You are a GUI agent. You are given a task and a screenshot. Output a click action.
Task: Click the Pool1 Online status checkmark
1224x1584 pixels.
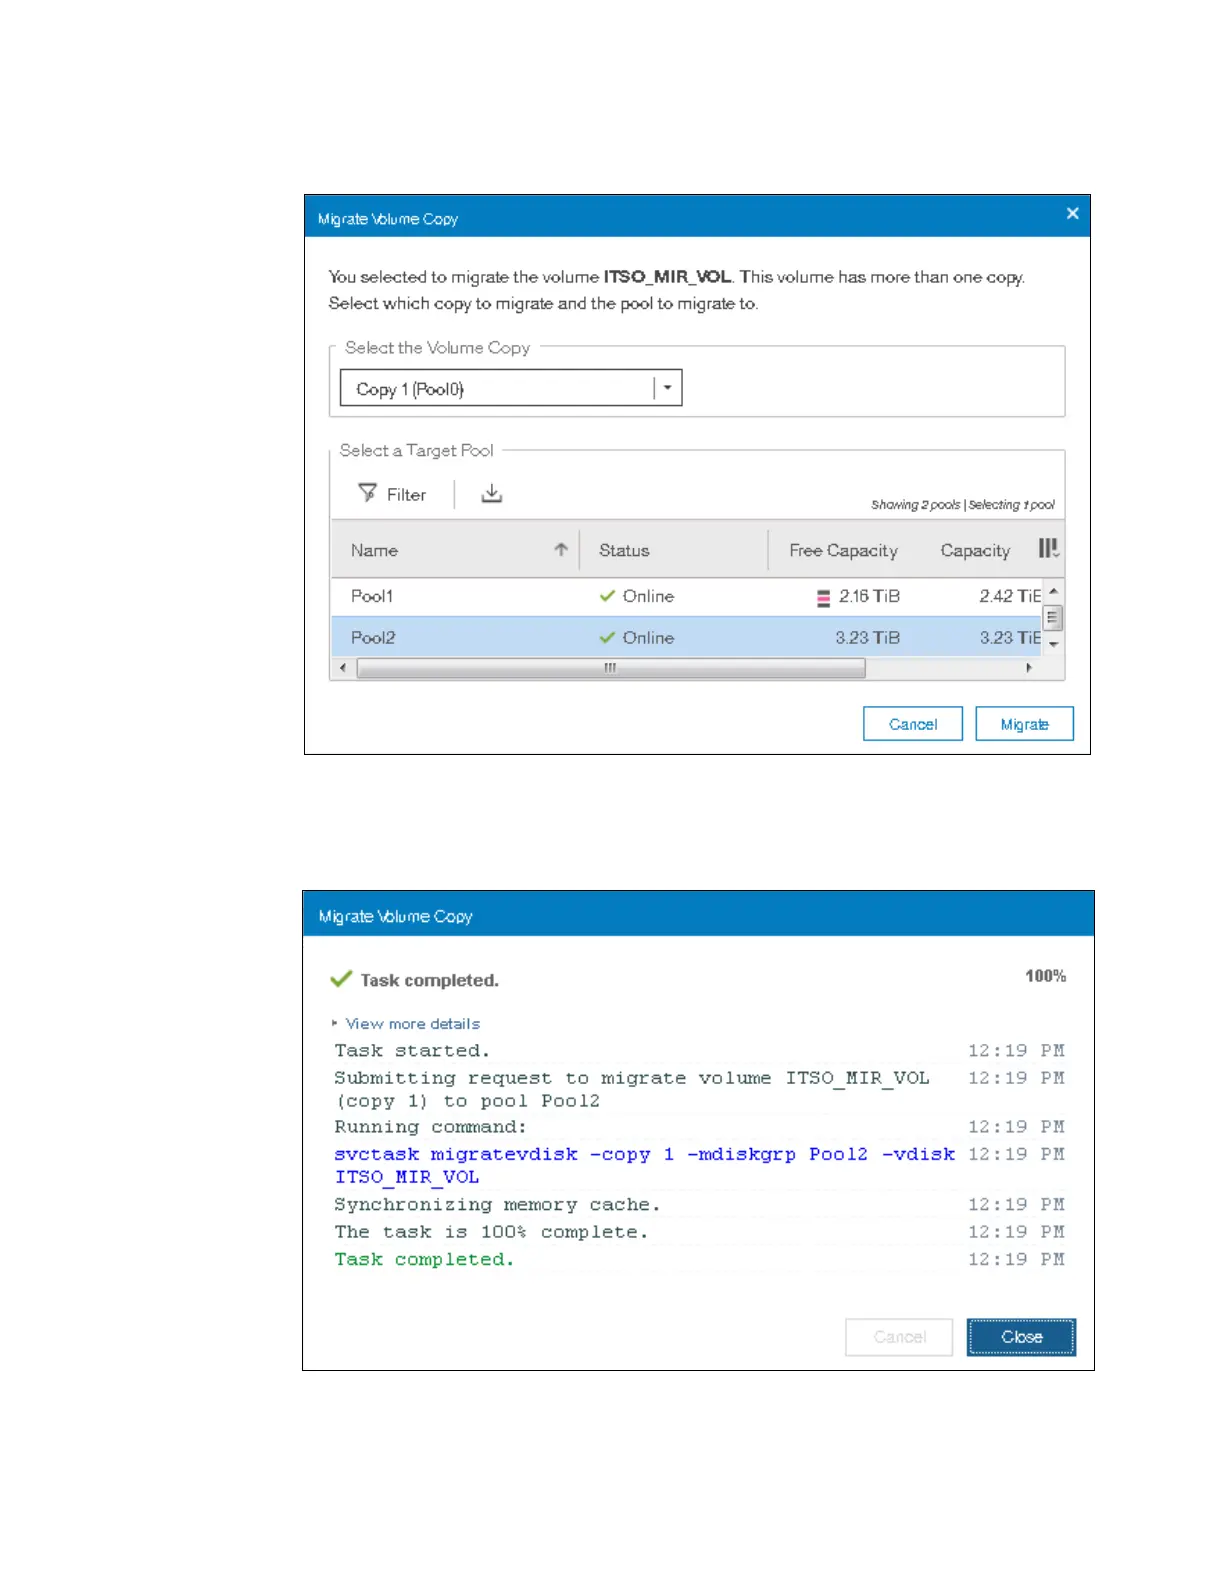coord(607,596)
